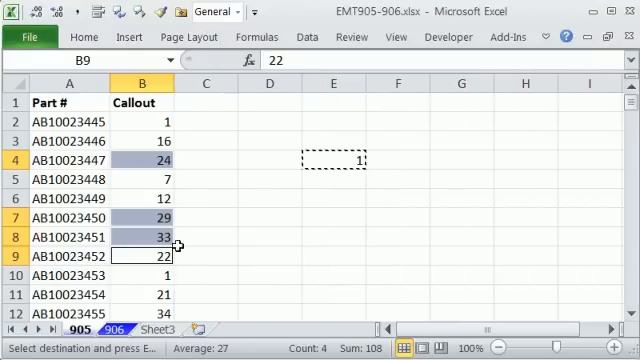
Task: Open the Page Layout ribbon tab
Action: coord(189,37)
